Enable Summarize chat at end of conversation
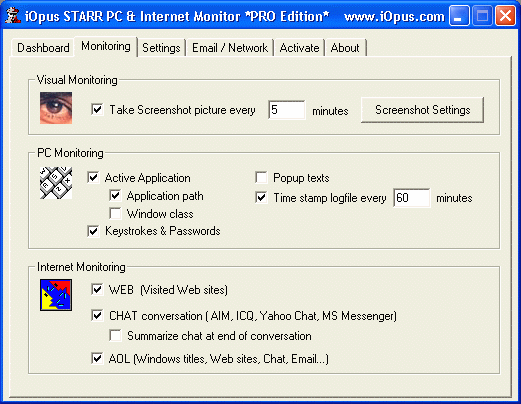 tap(115, 335)
